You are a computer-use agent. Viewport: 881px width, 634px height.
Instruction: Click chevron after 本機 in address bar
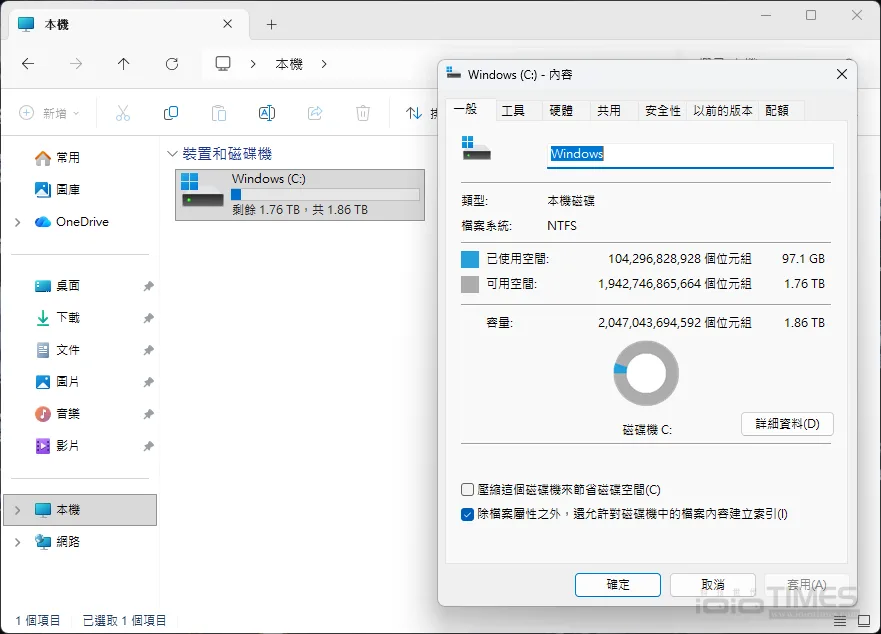point(324,64)
